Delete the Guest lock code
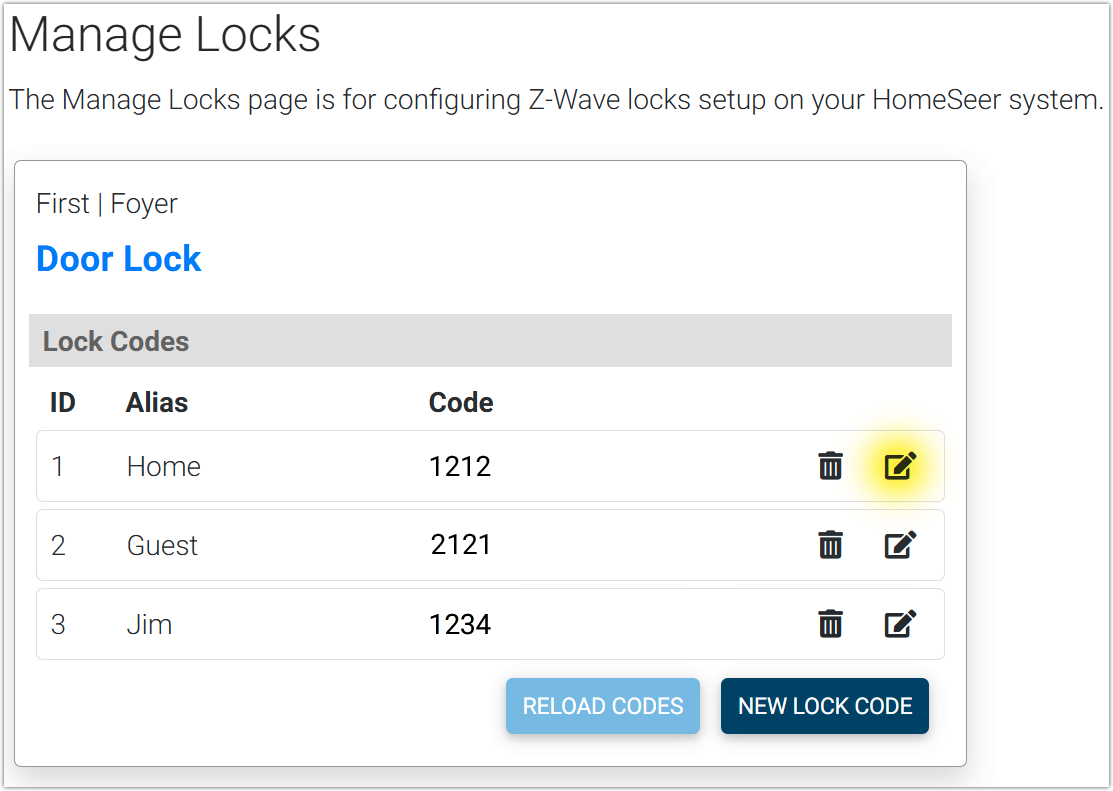 pos(830,545)
